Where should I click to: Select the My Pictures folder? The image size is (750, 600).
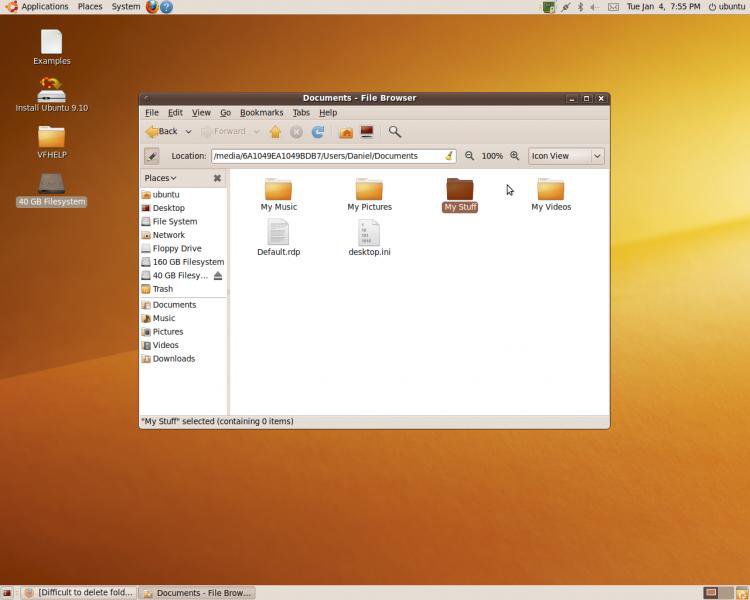coord(369,194)
